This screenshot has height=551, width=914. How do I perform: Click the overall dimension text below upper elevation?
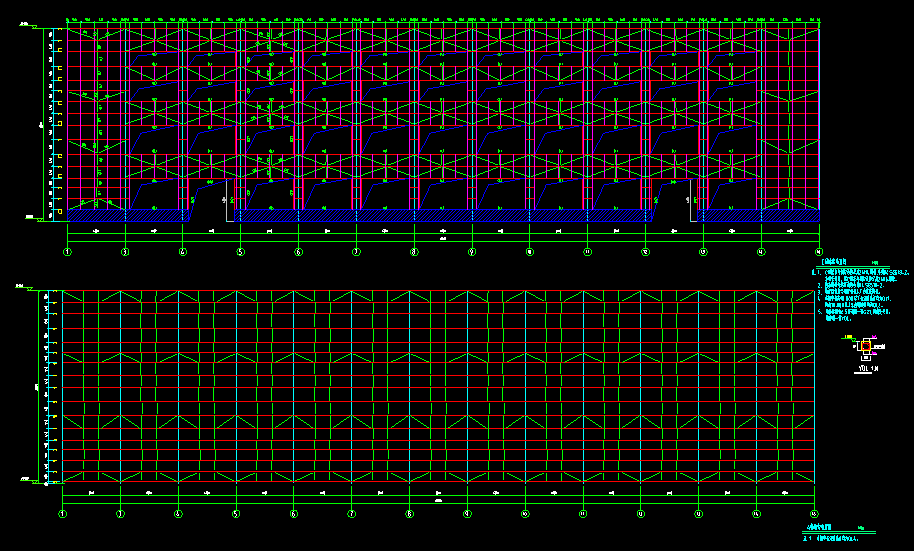point(443,238)
